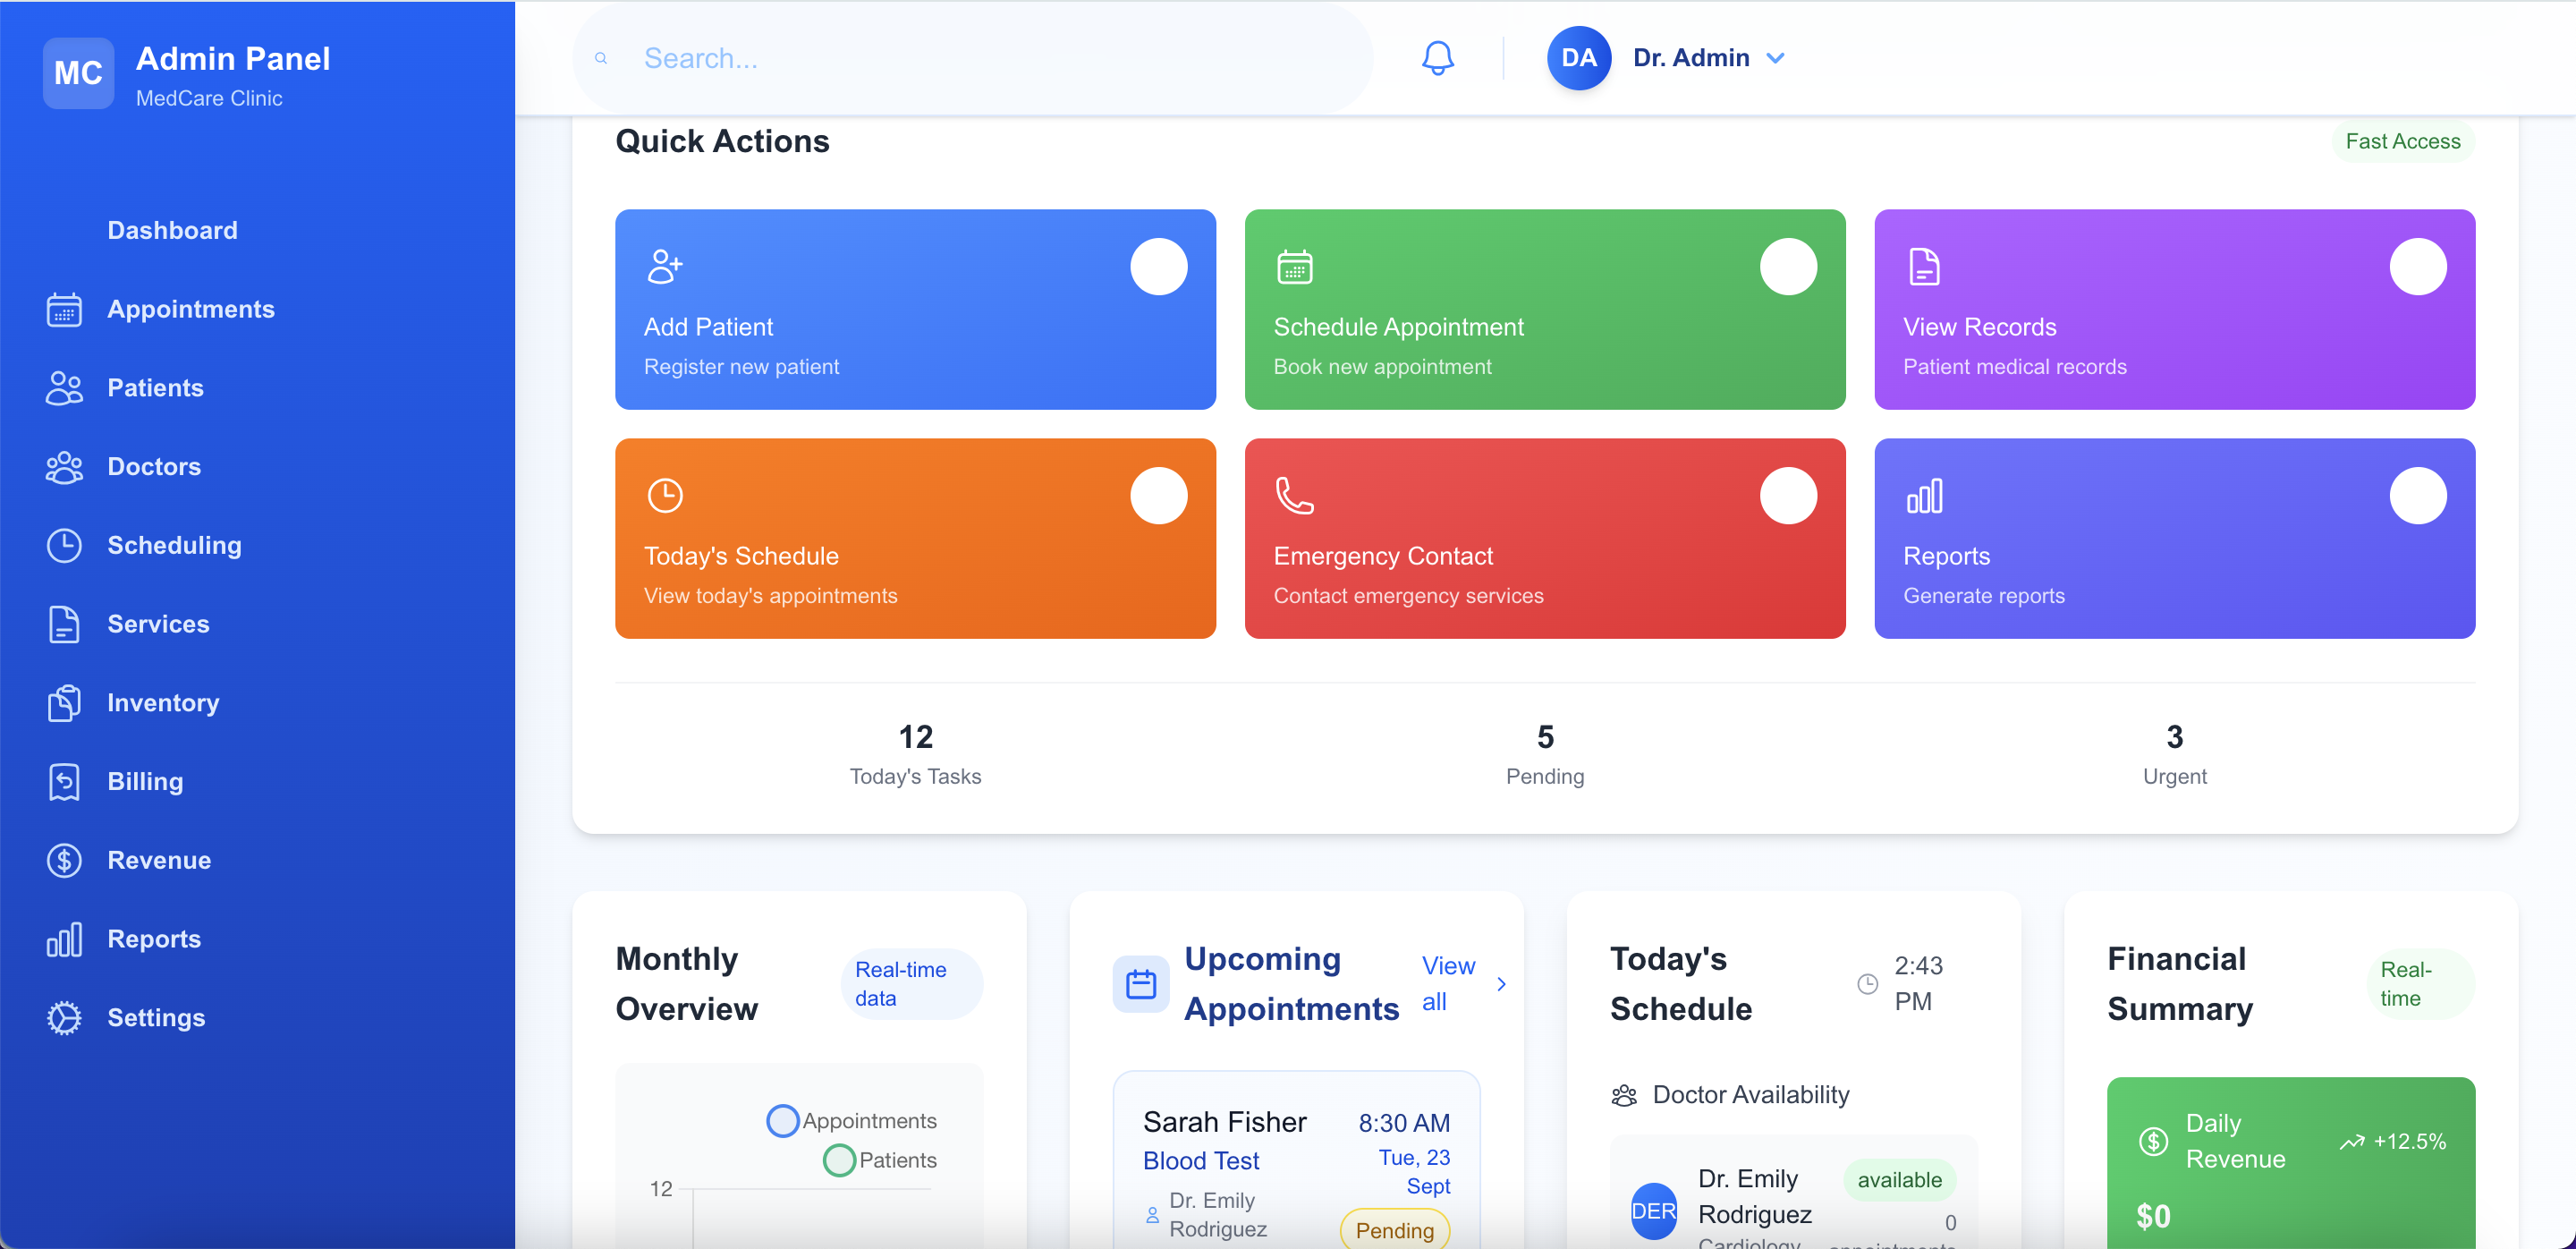Select the Patients icon in sidebar

point(64,388)
